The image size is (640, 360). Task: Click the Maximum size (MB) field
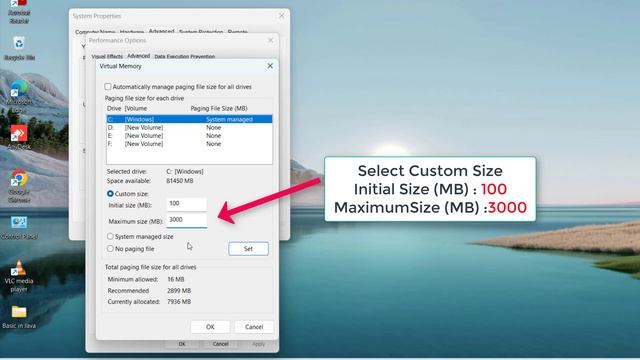point(187,220)
